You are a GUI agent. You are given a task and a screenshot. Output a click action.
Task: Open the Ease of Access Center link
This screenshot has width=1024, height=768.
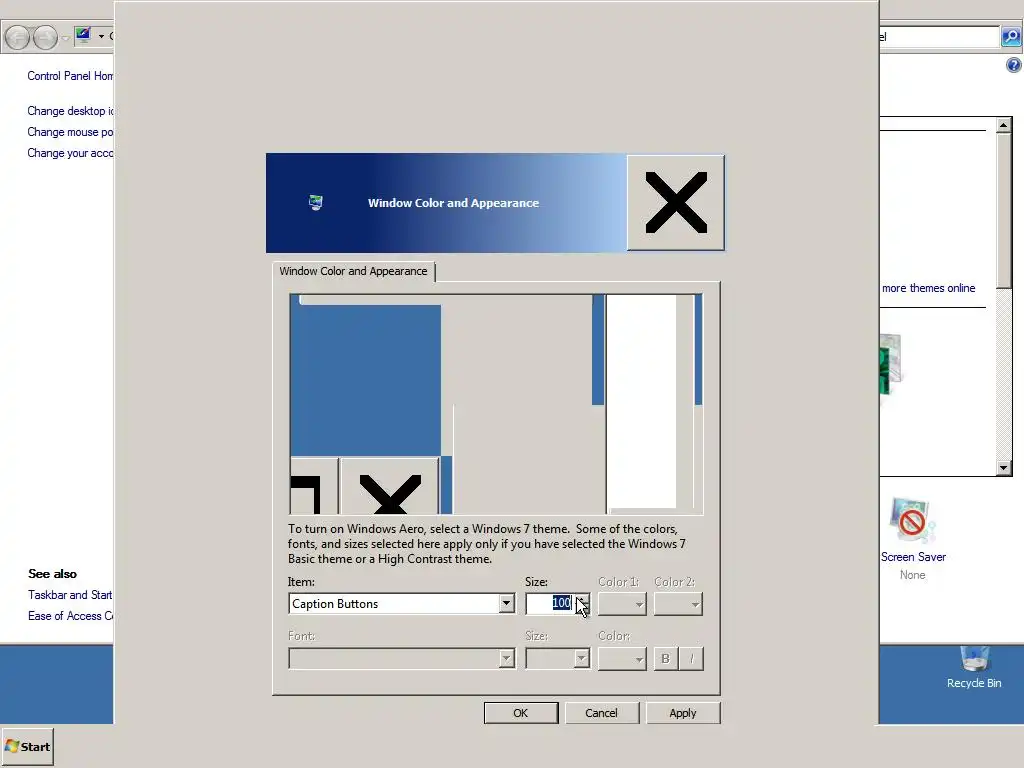click(70, 616)
